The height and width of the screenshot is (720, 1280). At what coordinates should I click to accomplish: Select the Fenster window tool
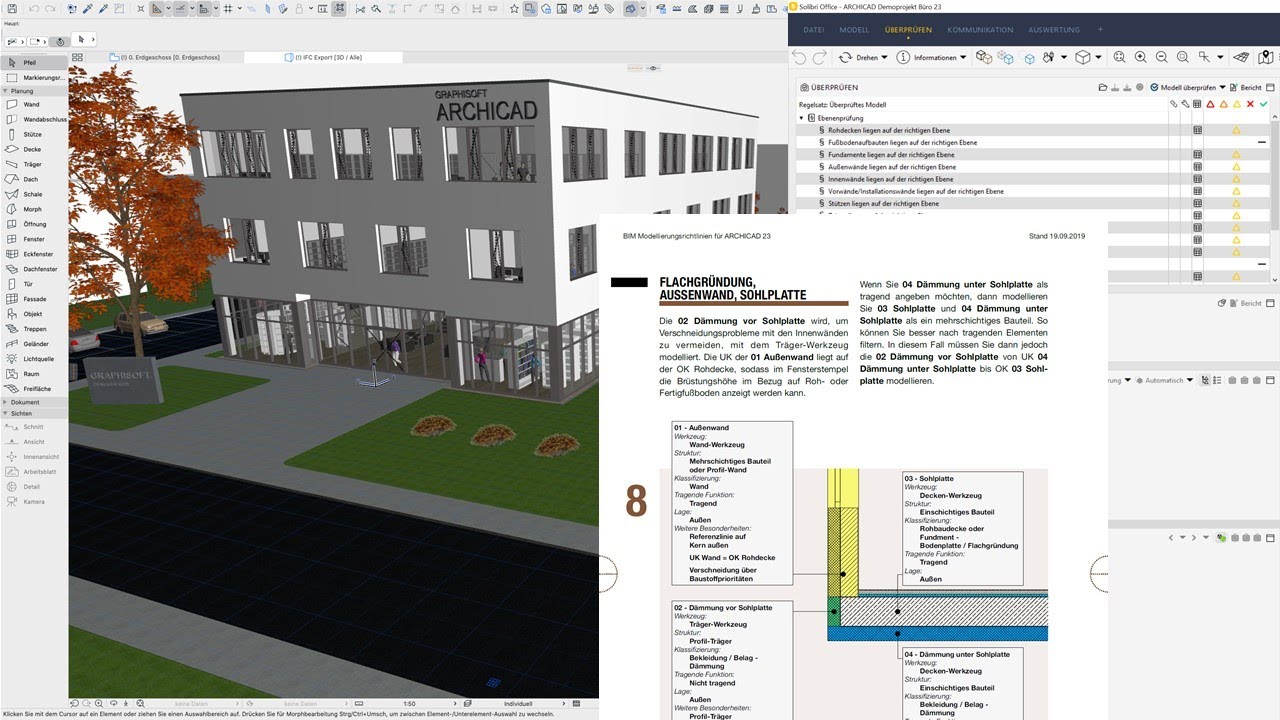(34, 239)
